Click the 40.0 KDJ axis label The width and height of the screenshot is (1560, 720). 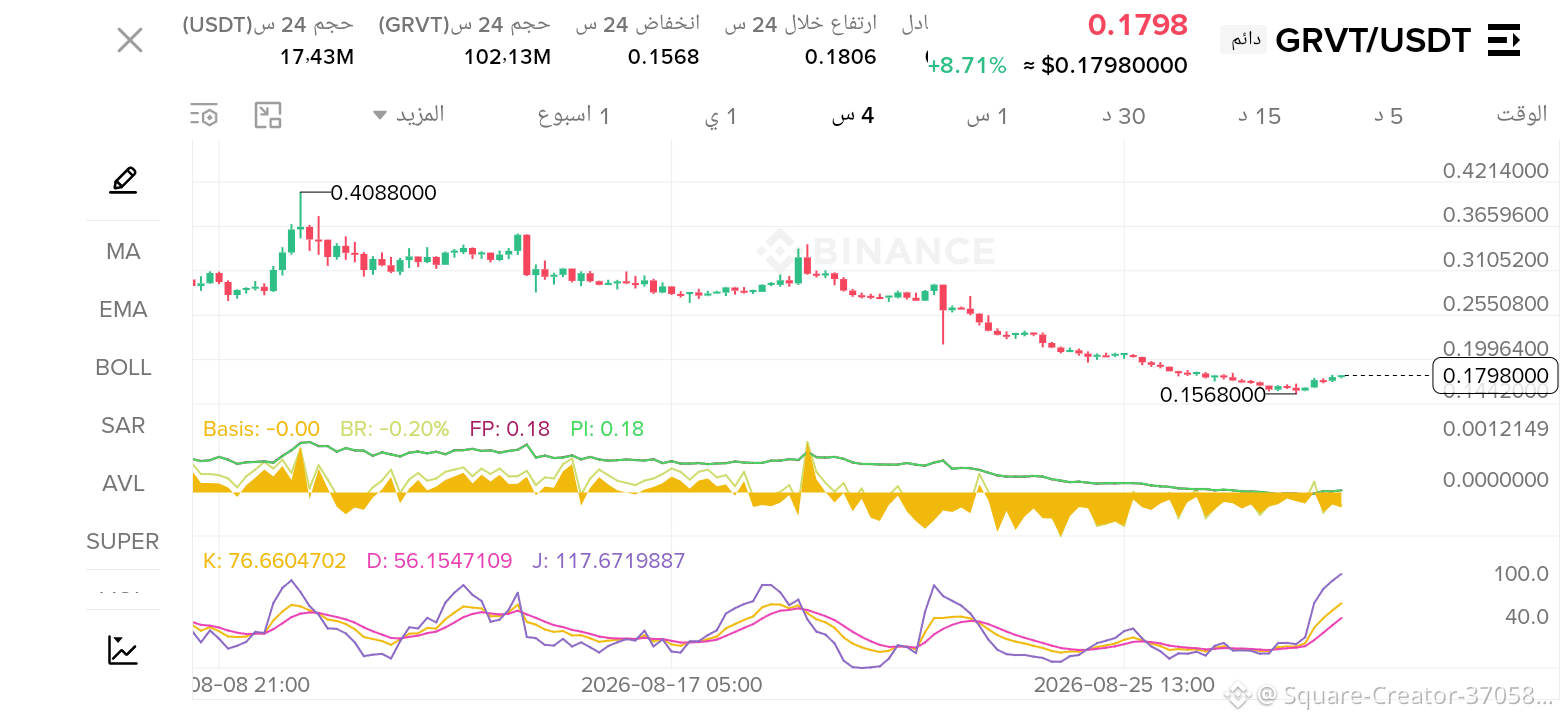[1527, 616]
